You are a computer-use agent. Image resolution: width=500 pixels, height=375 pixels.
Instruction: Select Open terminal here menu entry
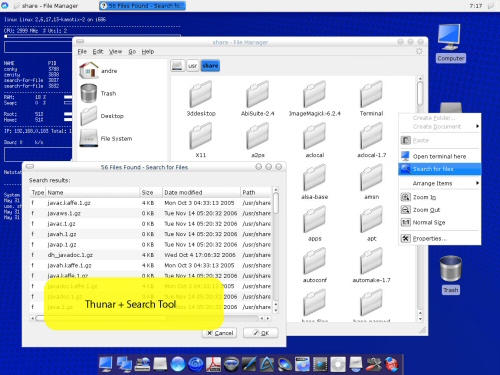pyautogui.click(x=440, y=156)
